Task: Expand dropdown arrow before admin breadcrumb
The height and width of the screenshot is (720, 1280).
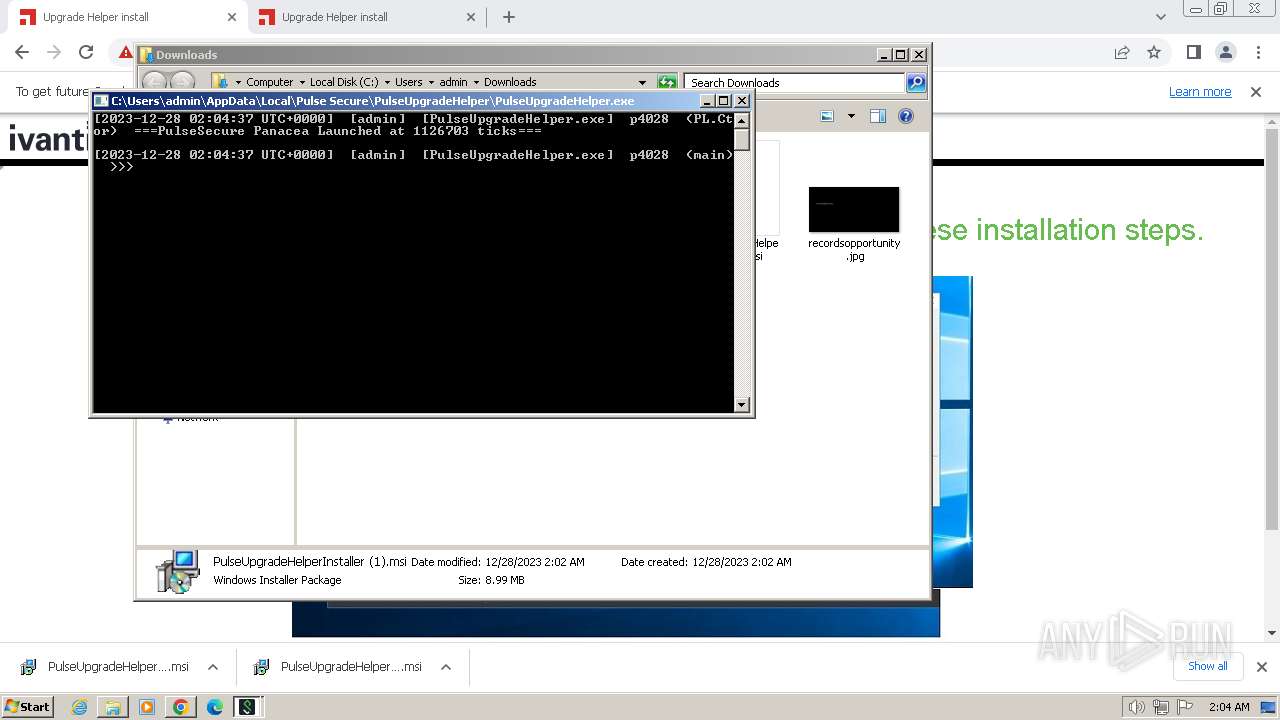Action: 431,82
